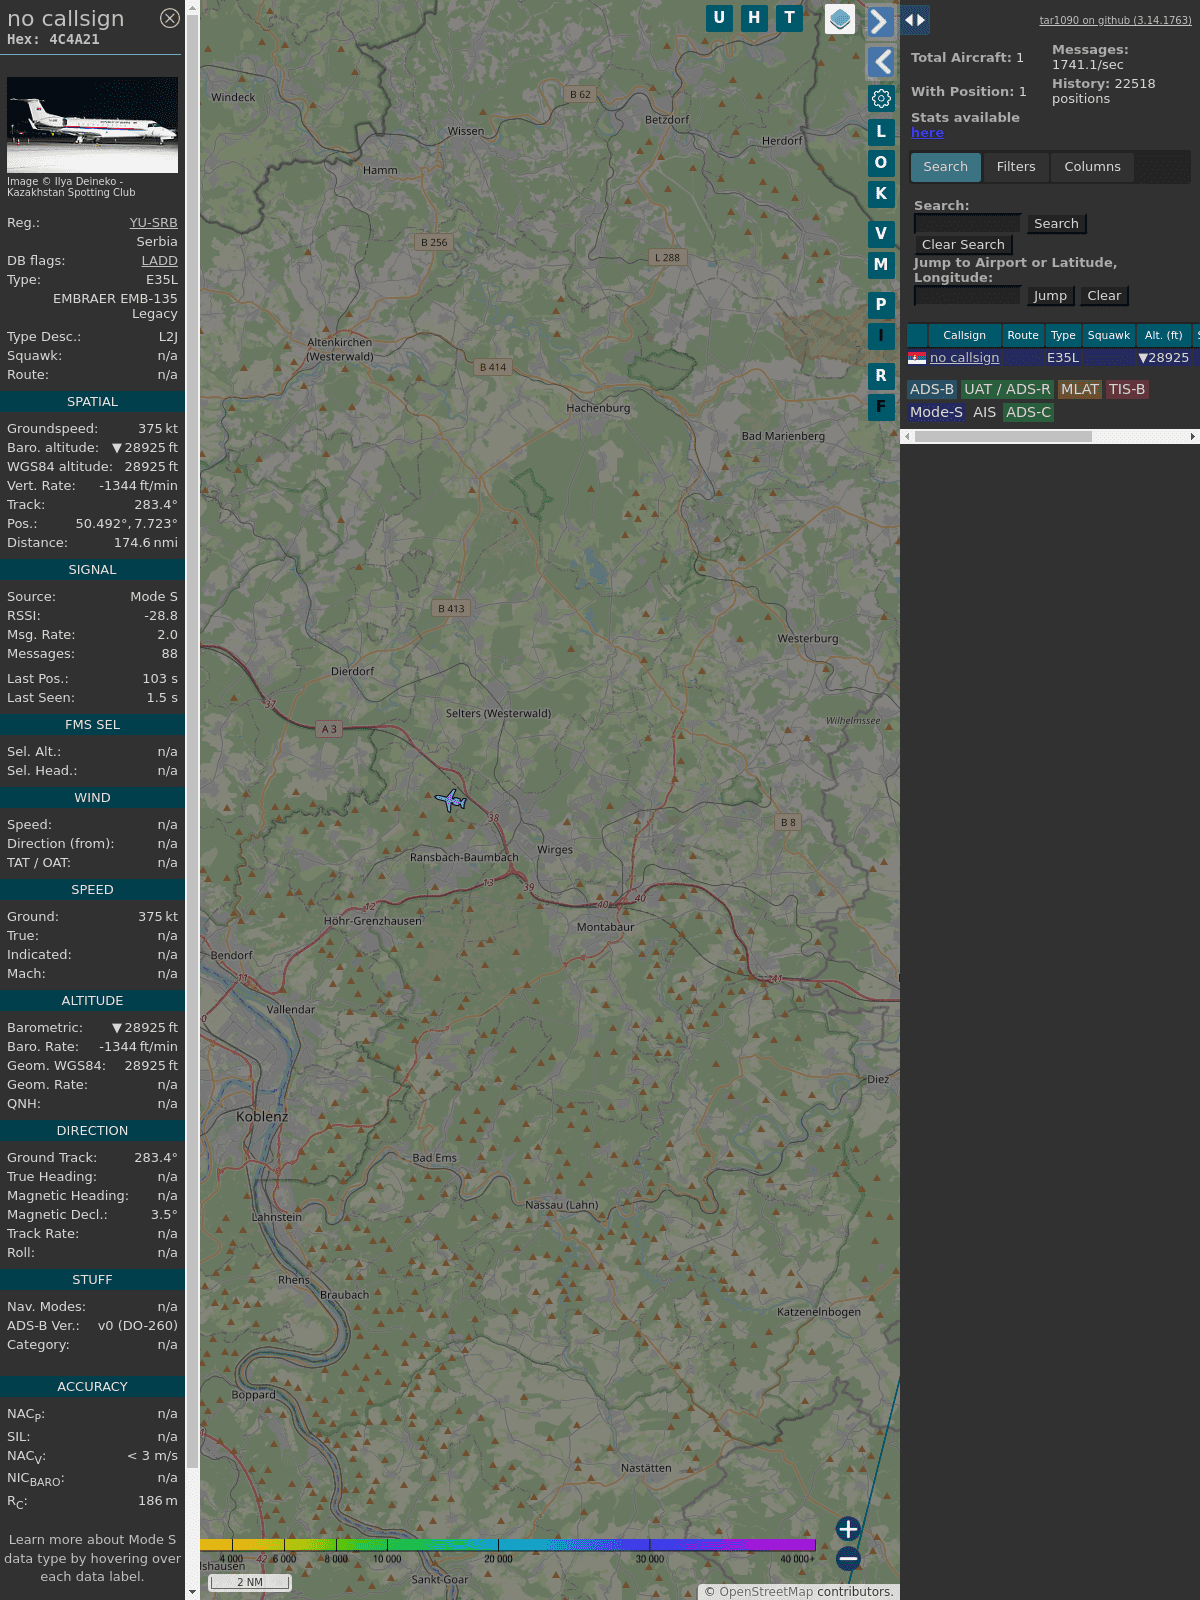The height and width of the screenshot is (1600, 1200).
Task: Zoom out with the minus button
Action: [x=848, y=1558]
